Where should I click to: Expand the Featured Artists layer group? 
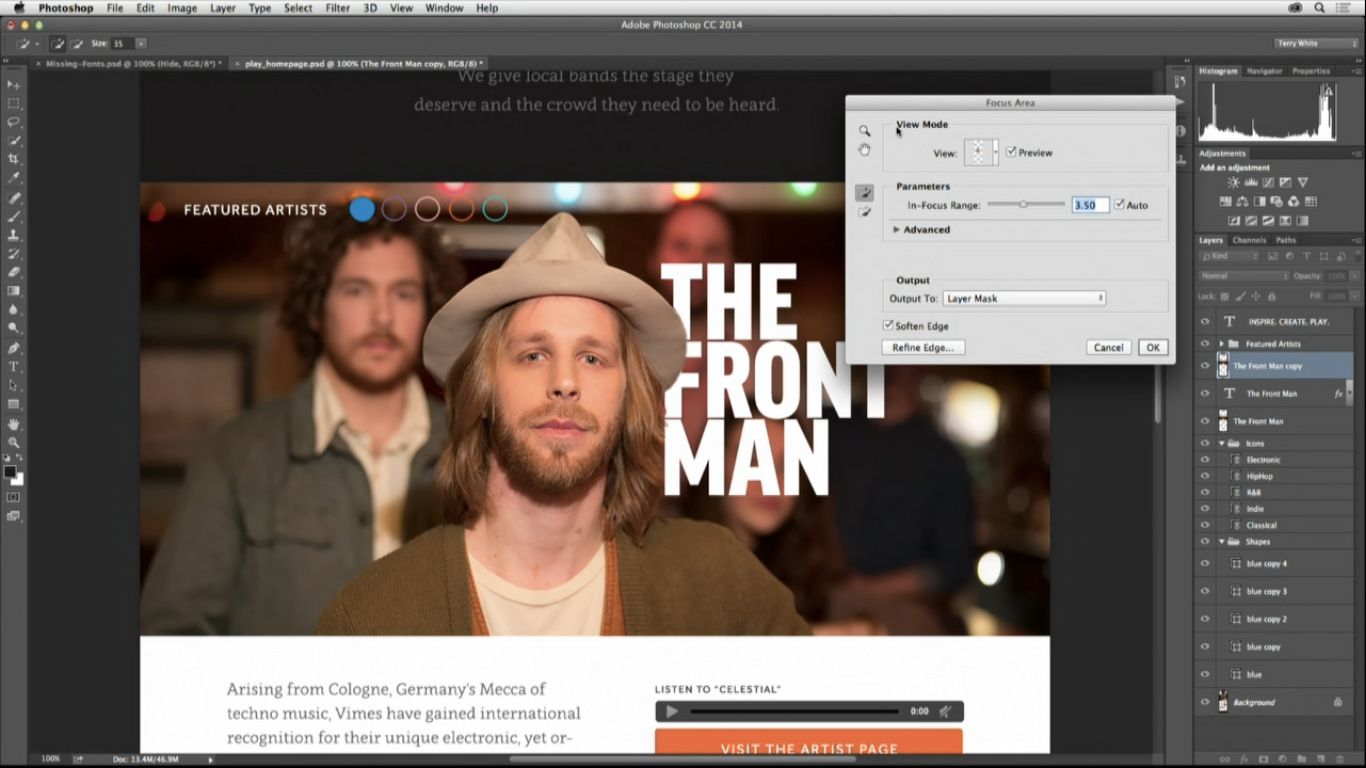(1222, 344)
